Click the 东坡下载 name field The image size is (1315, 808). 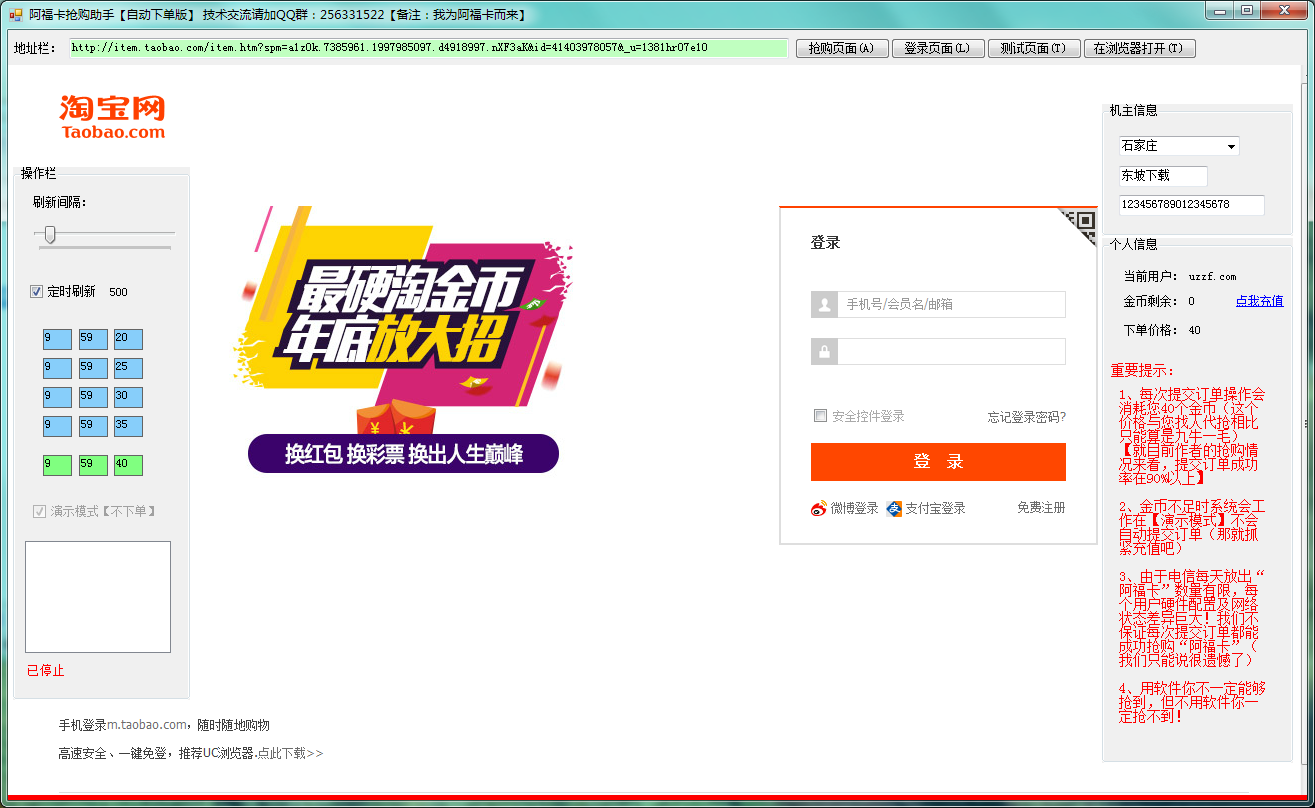1163,176
